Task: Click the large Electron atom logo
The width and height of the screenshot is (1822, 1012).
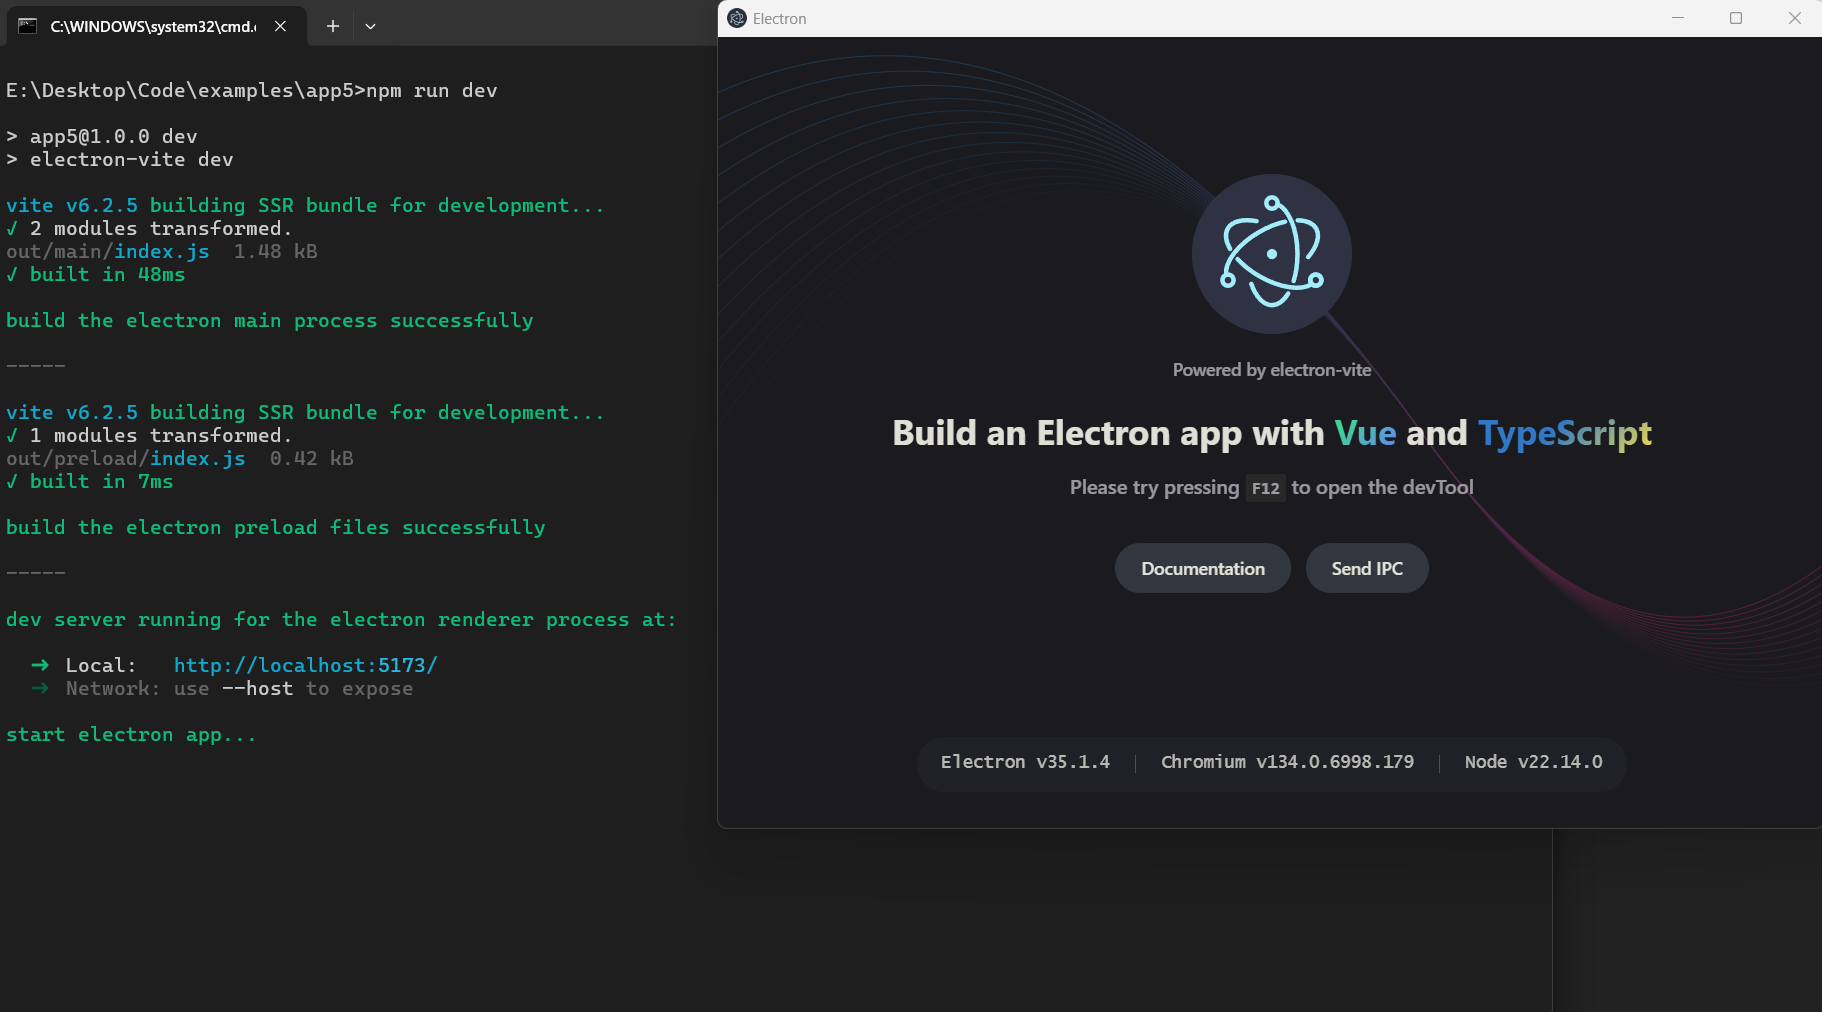Action: pos(1271,253)
